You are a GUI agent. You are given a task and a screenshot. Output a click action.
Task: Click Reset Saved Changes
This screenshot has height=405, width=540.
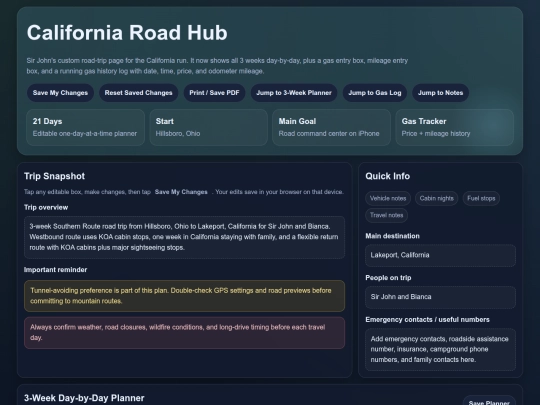138,93
